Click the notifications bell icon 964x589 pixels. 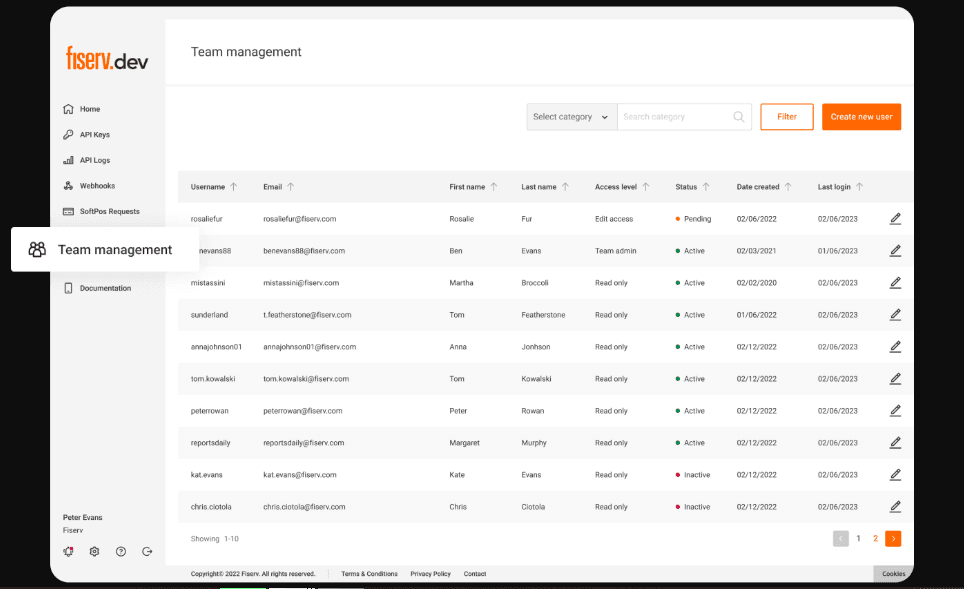point(68,551)
